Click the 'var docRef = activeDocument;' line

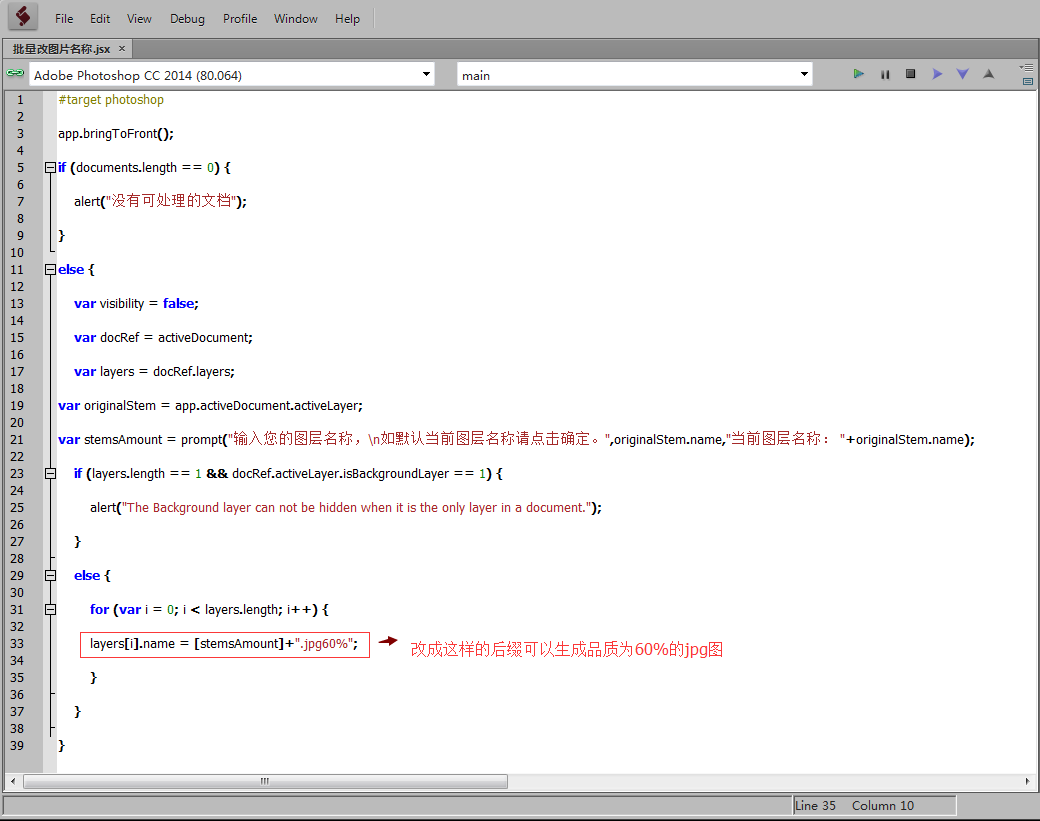(x=163, y=338)
